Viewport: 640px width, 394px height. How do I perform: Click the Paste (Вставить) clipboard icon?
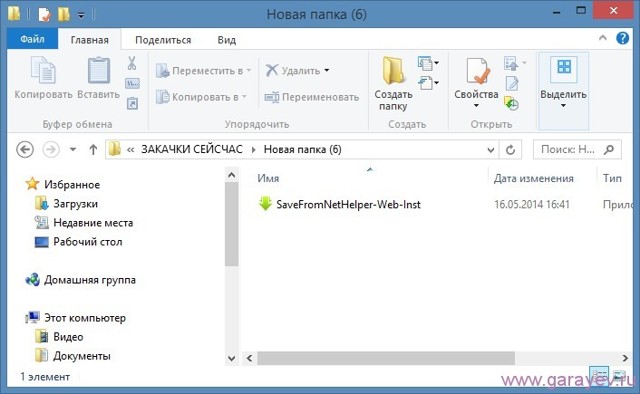pos(99,70)
